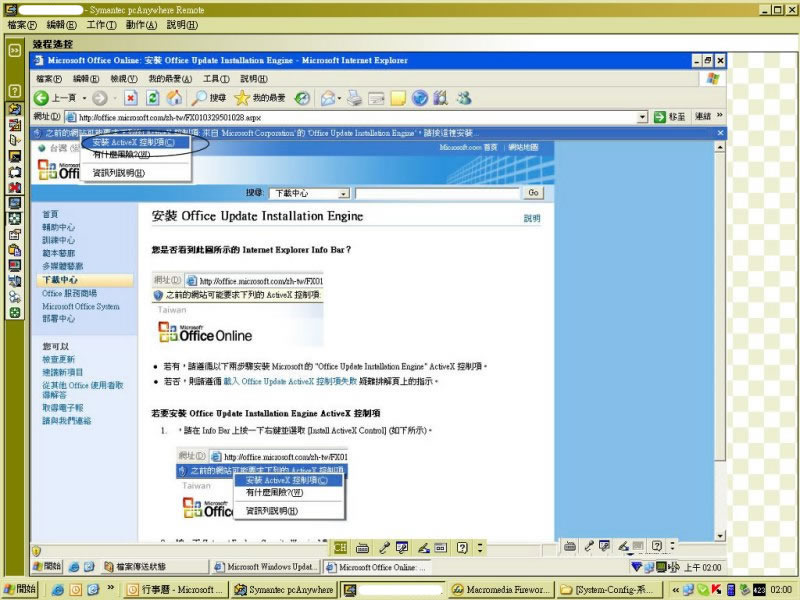The width and height of the screenshot is (800, 600).
Task: Open IE 工具 menu
Action: coord(216,79)
